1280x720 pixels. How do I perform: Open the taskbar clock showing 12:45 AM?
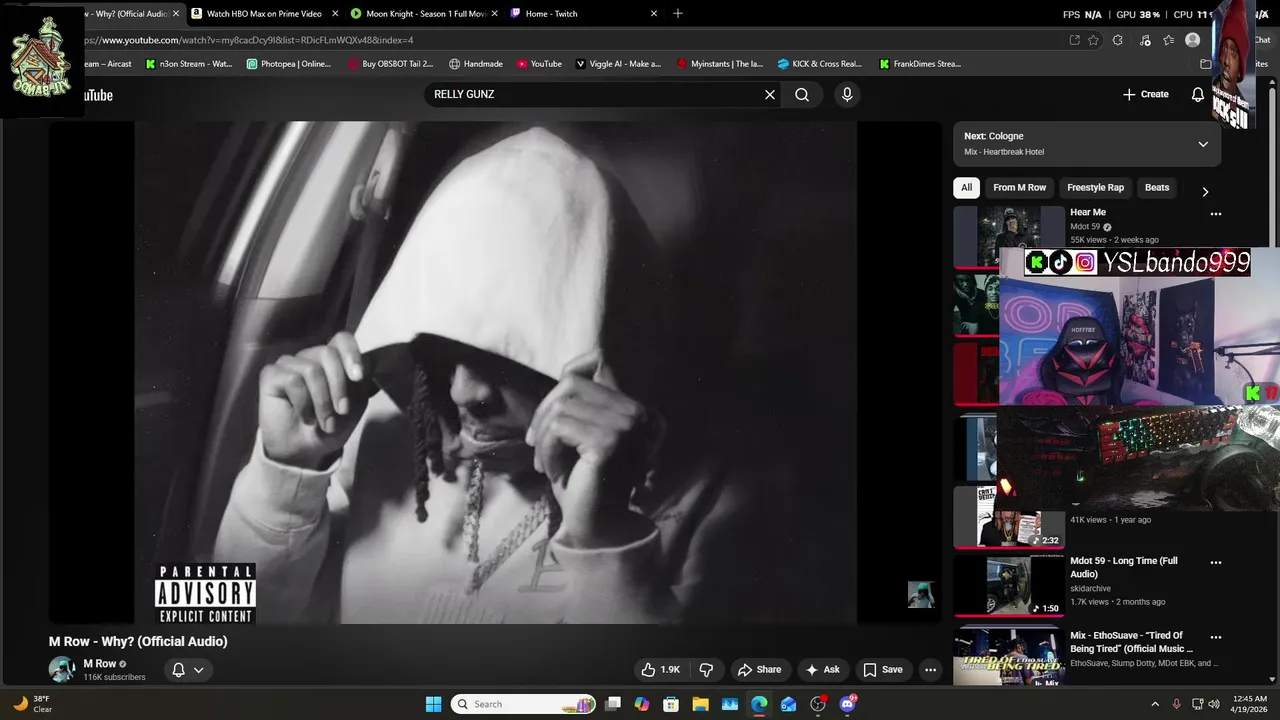coord(1250,704)
